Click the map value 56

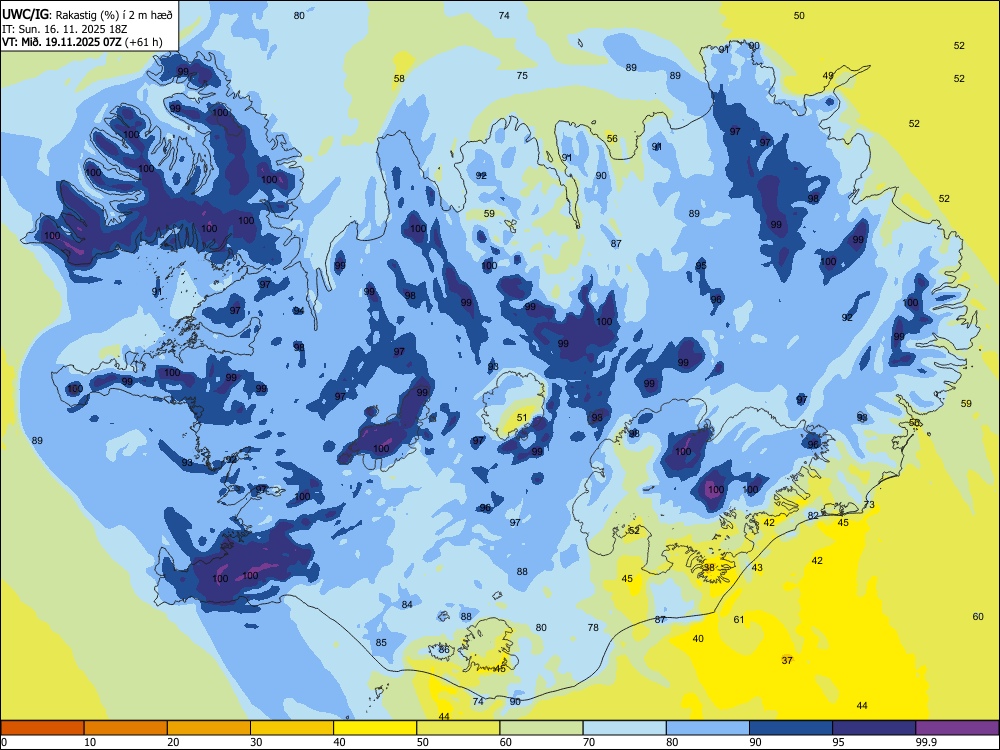pyautogui.click(x=612, y=138)
